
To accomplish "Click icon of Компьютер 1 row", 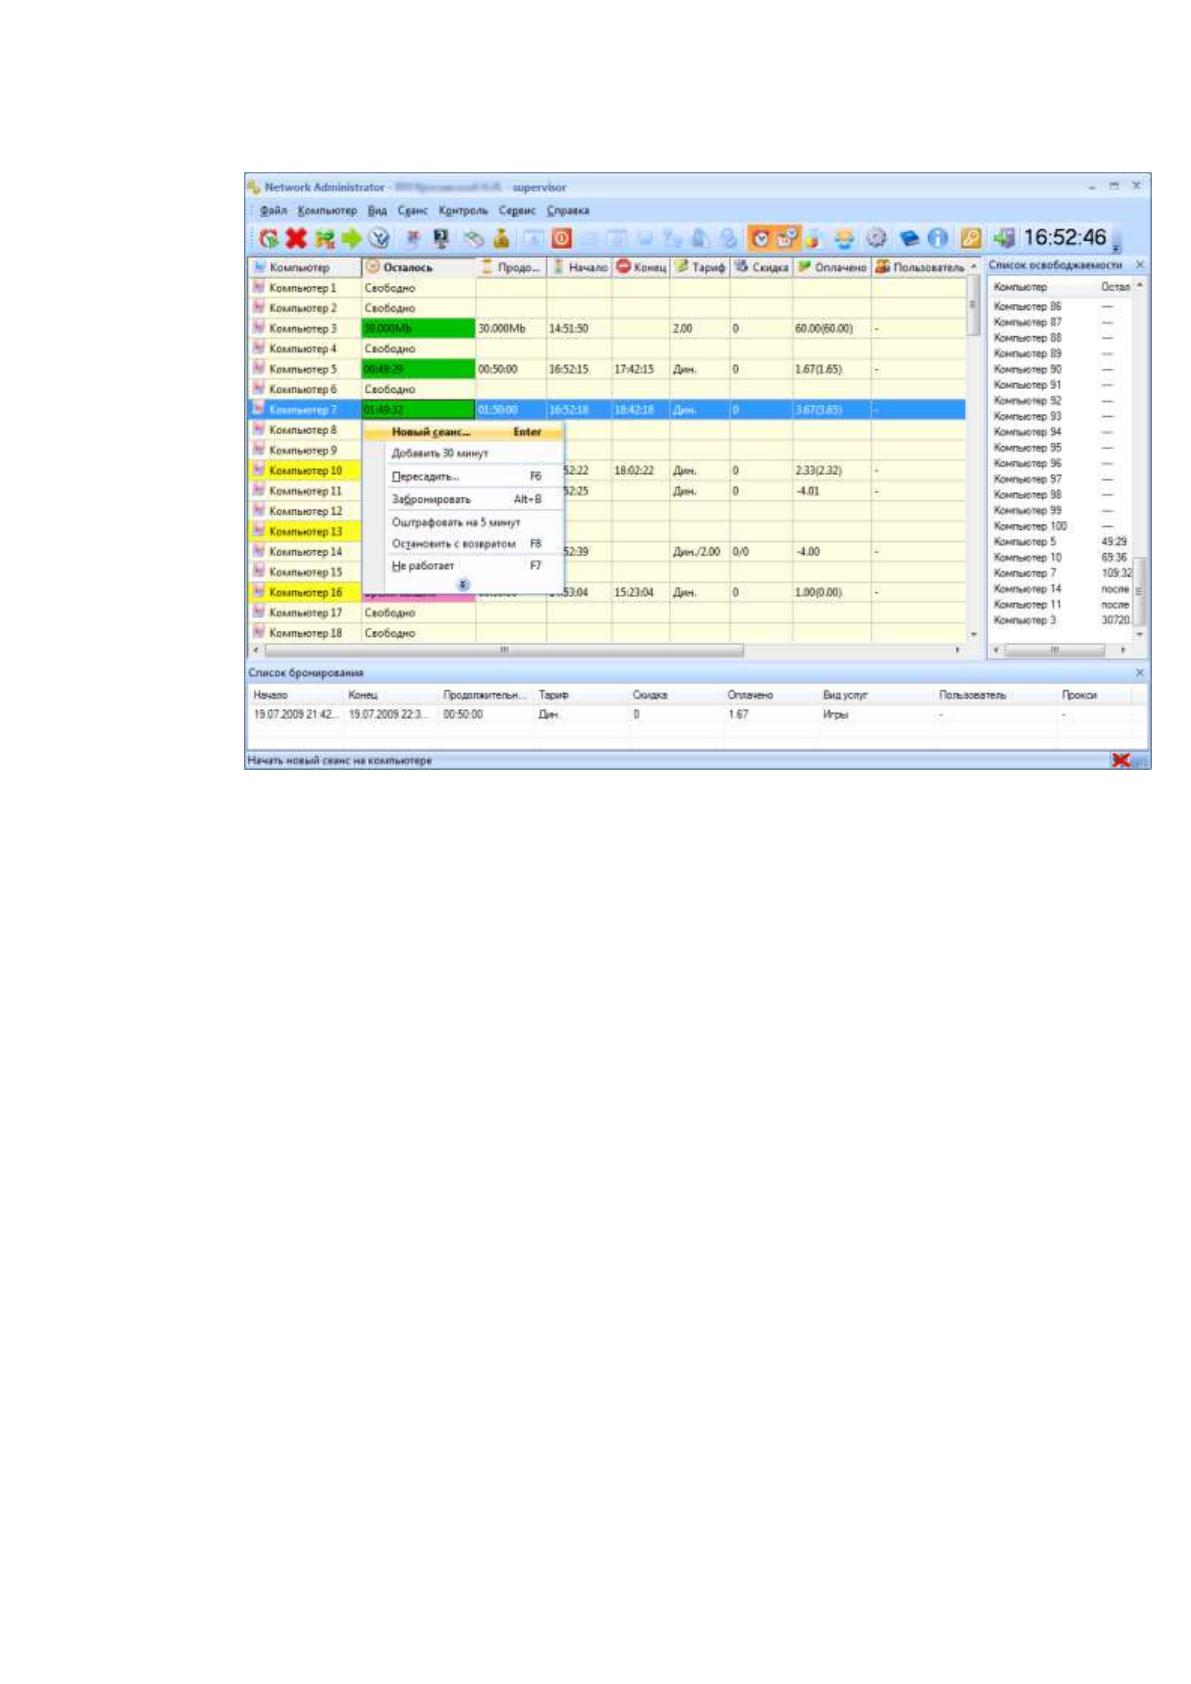I will (259, 287).
